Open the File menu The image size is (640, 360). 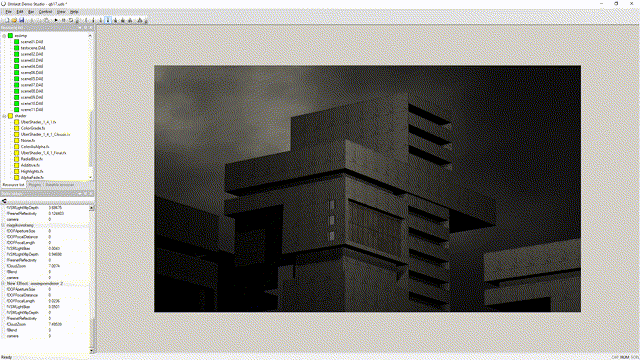pyautogui.click(x=8, y=12)
